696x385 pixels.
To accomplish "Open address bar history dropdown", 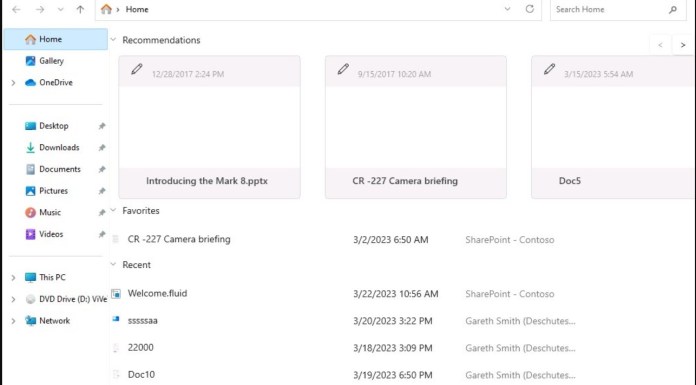I will [507, 9].
